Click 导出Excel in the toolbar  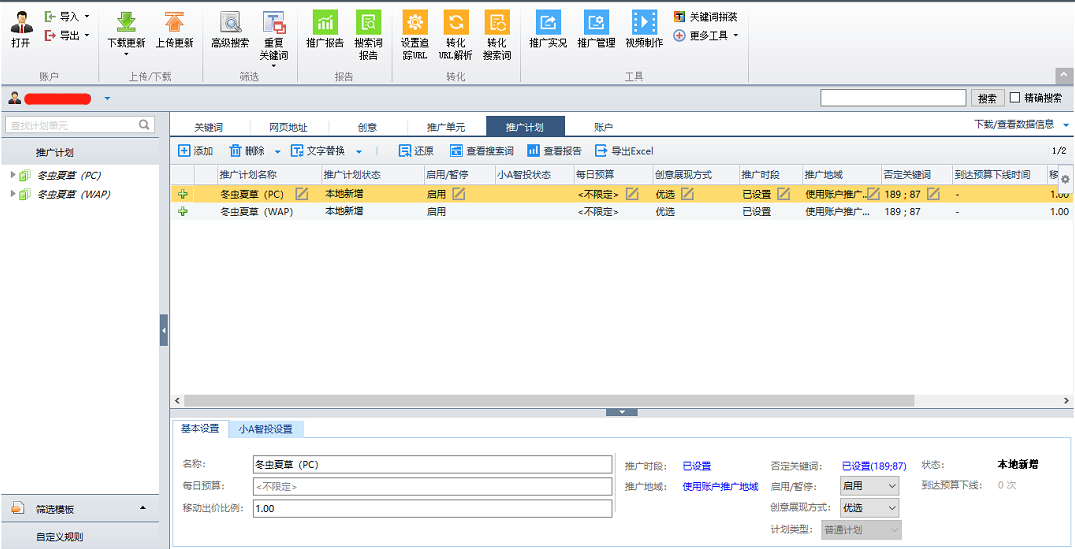coord(624,151)
